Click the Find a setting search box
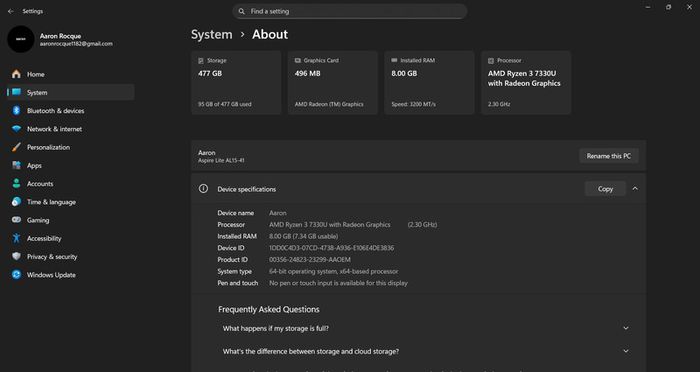Image resolution: width=700 pixels, height=372 pixels. (x=350, y=11)
